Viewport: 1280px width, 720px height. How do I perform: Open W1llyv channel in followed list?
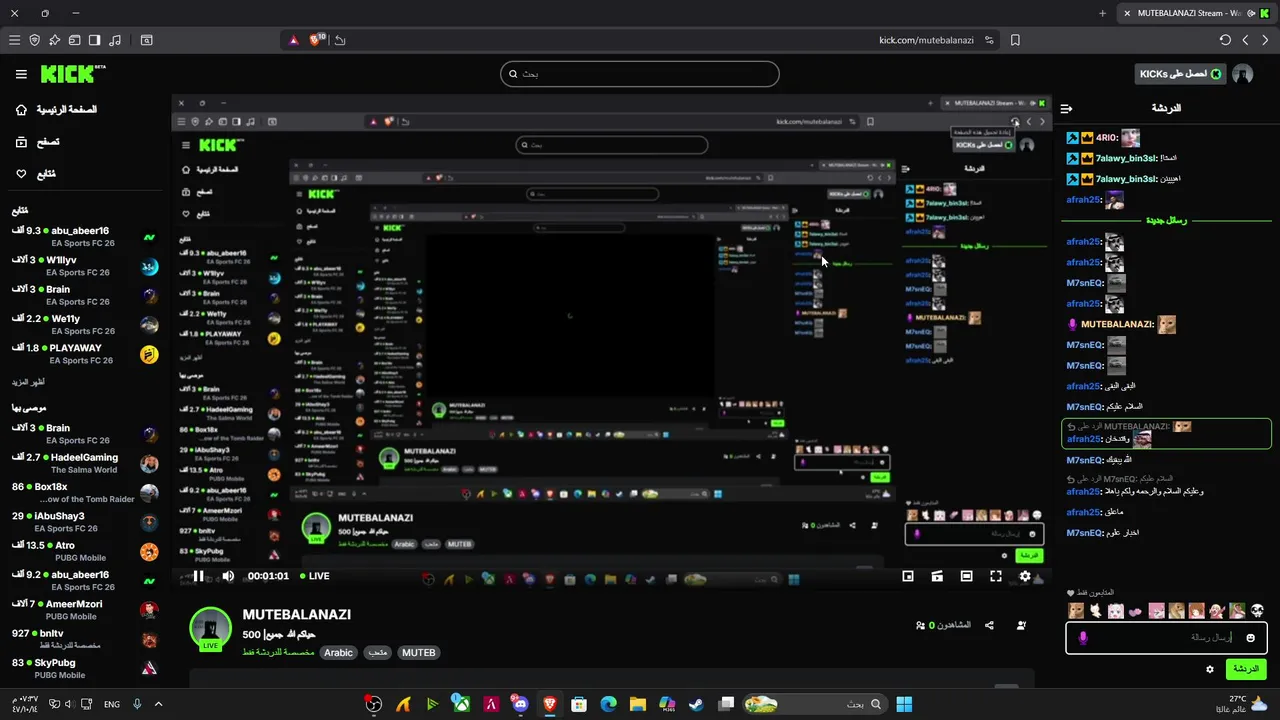pyautogui.click(x=85, y=266)
